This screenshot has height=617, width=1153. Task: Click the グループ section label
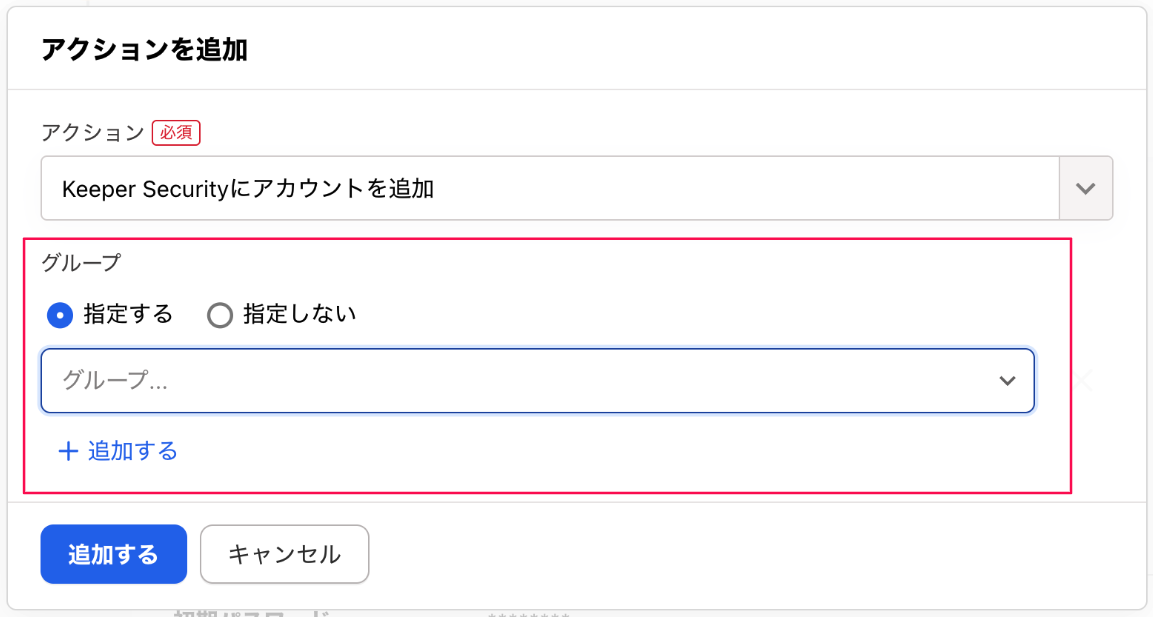tap(80, 263)
